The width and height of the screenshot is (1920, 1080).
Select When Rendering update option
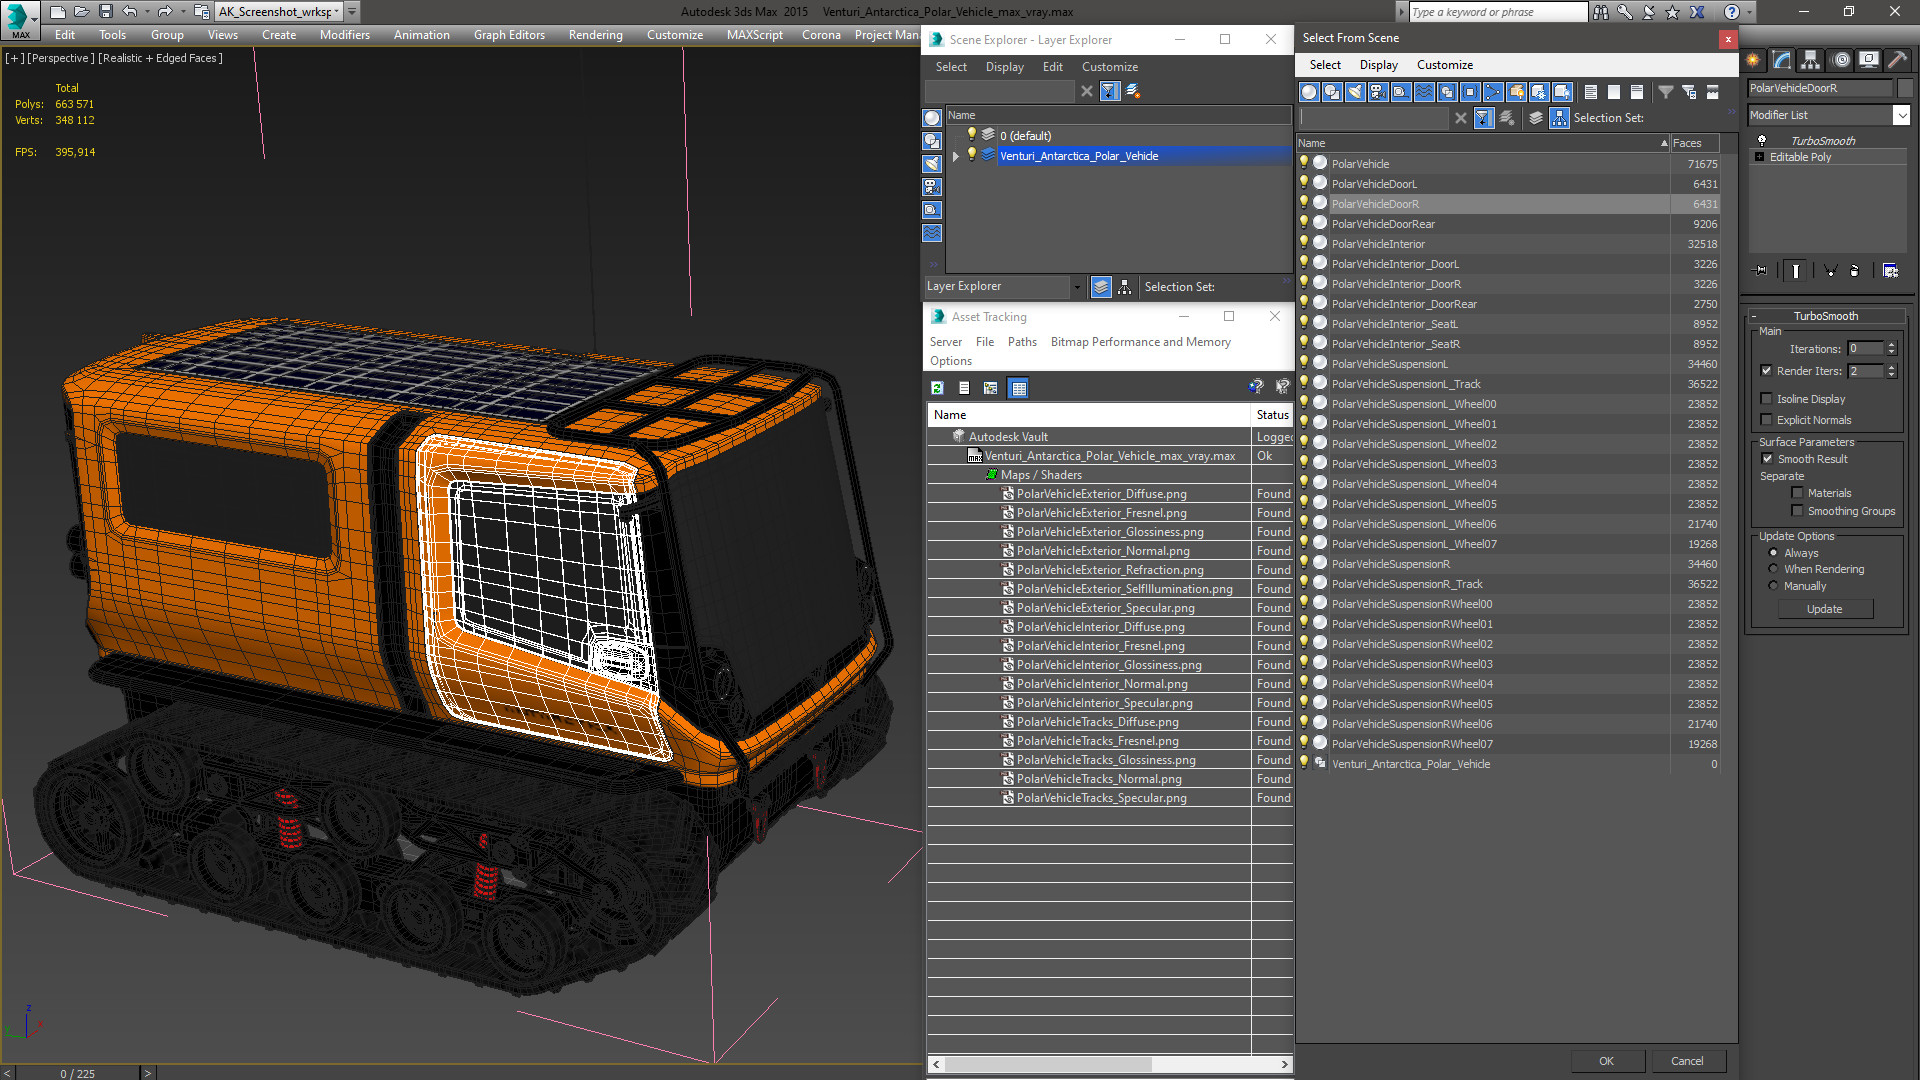(x=1773, y=569)
